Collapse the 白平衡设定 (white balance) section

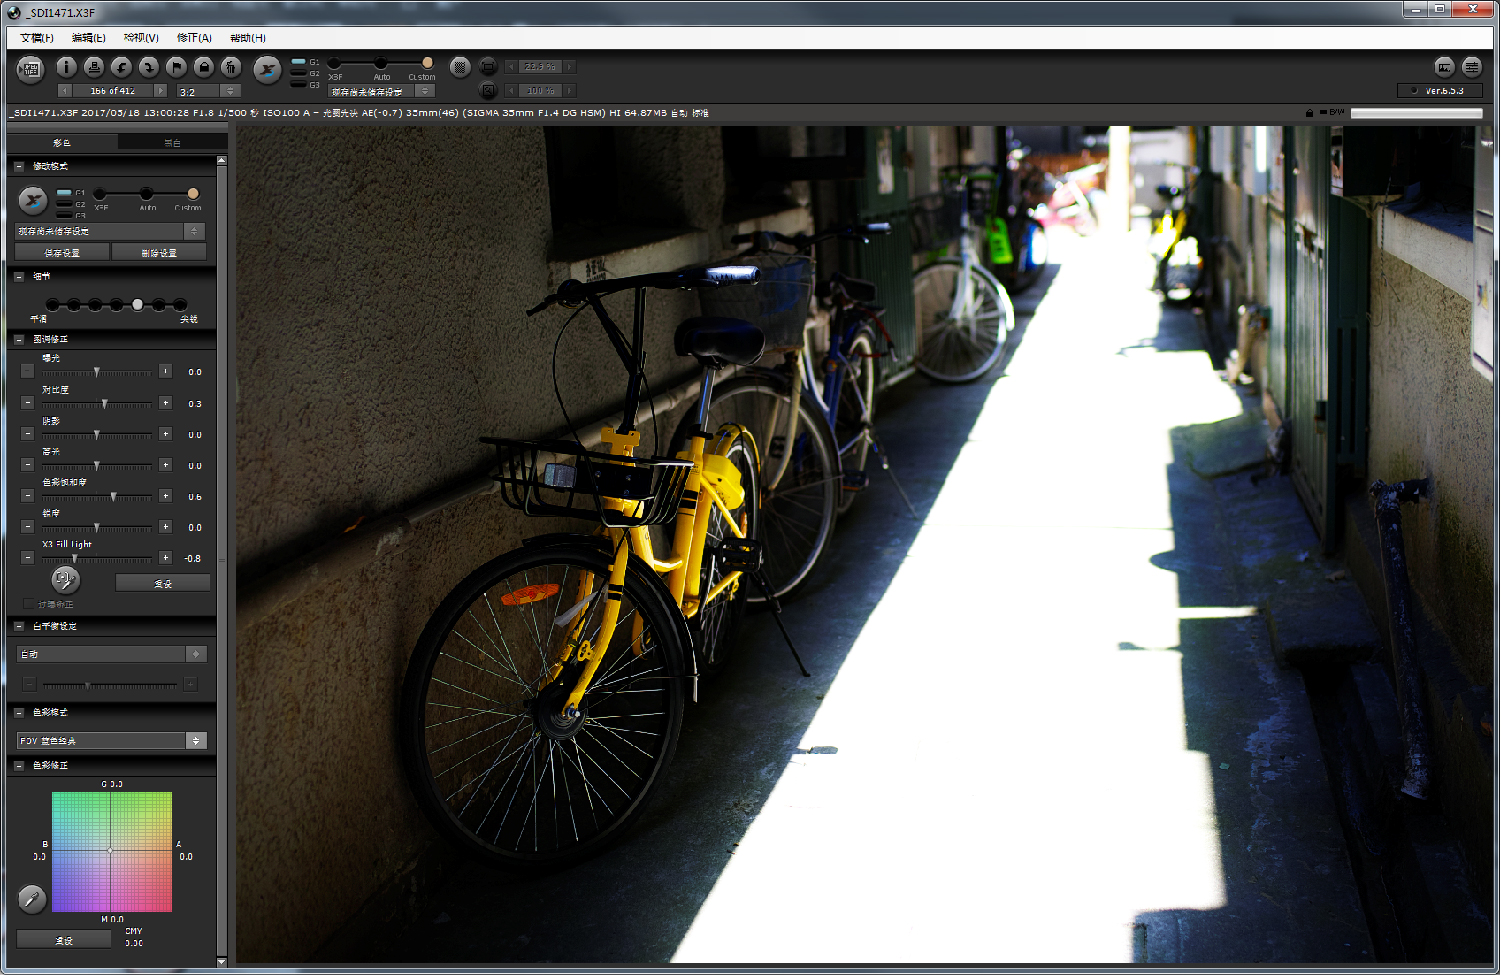[x=19, y=626]
